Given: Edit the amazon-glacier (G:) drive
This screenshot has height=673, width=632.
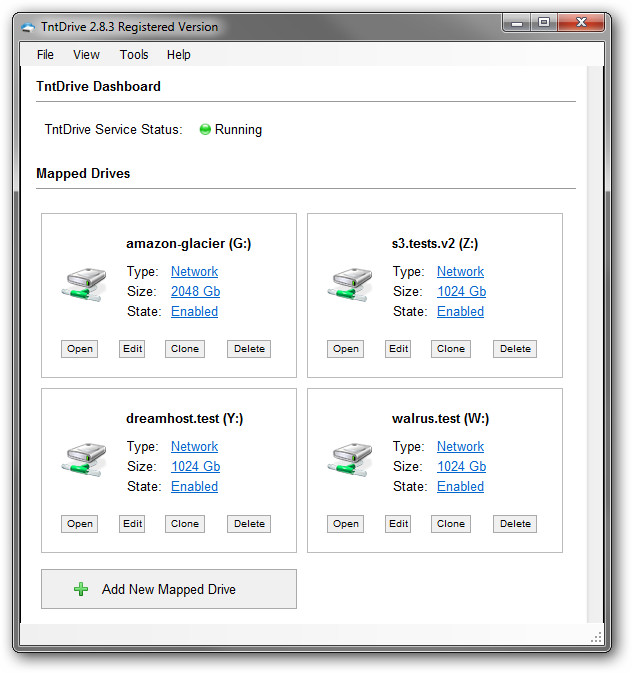Looking at the screenshot, I should coord(132,349).
